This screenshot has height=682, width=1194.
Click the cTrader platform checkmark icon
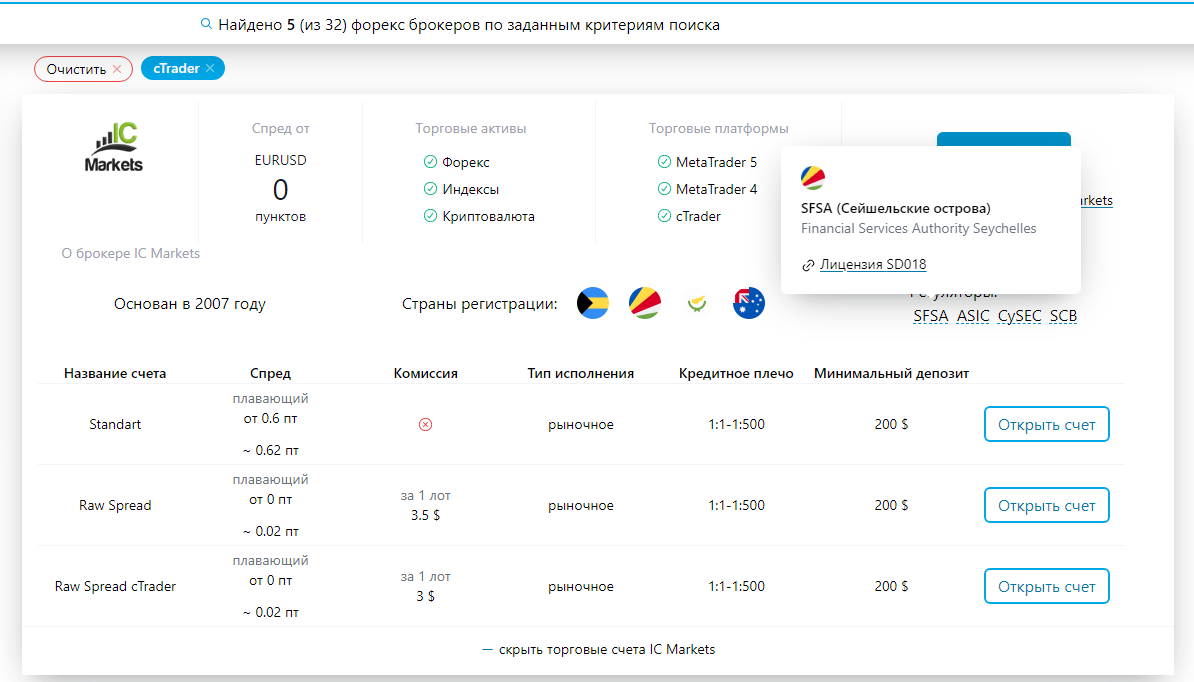pyautogui.click(x=664, y=216)
